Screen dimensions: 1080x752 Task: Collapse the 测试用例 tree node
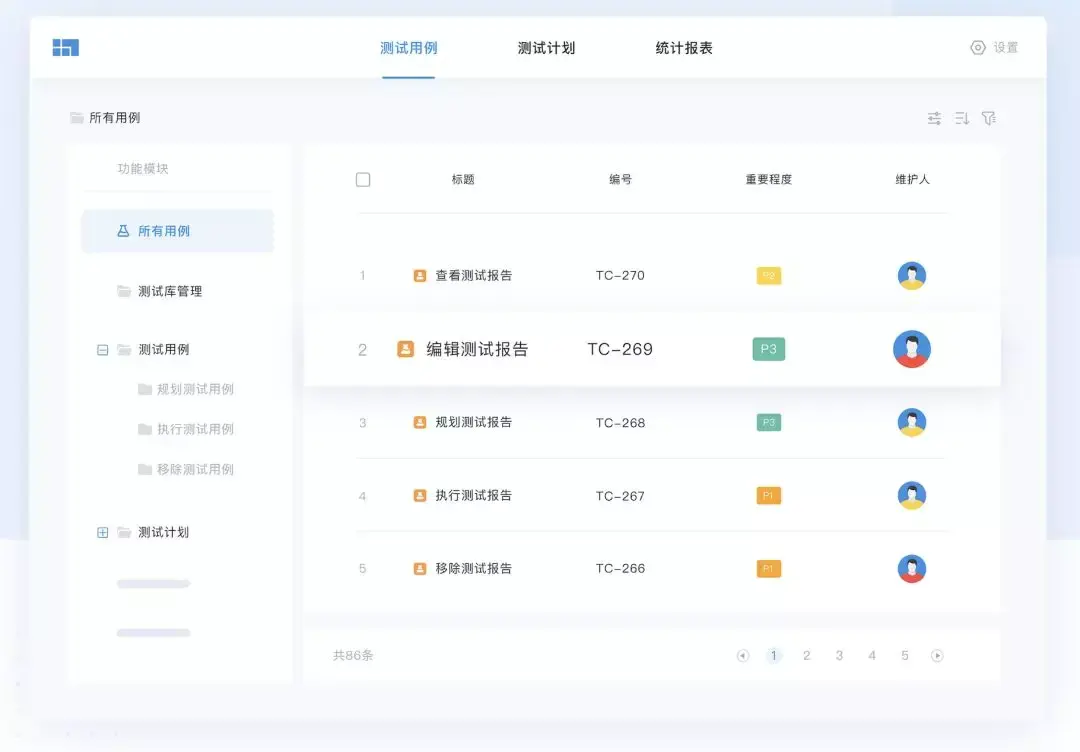(x=103, y=350)
